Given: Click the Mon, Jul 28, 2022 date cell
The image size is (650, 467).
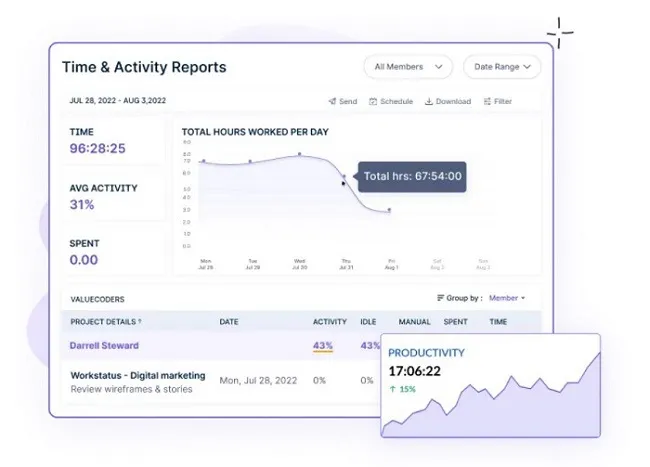Looking at the screenshot, I should (258, 380).
